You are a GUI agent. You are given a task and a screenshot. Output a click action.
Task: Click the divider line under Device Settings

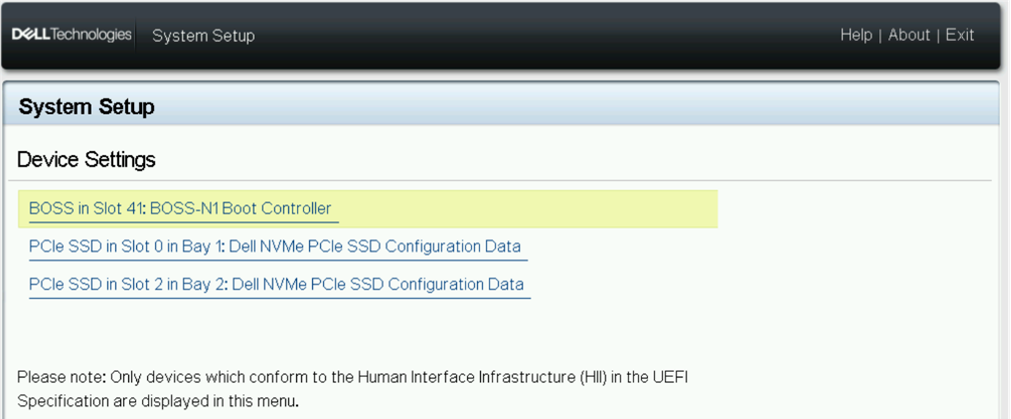pyautogui.click(x=500, y=181)
